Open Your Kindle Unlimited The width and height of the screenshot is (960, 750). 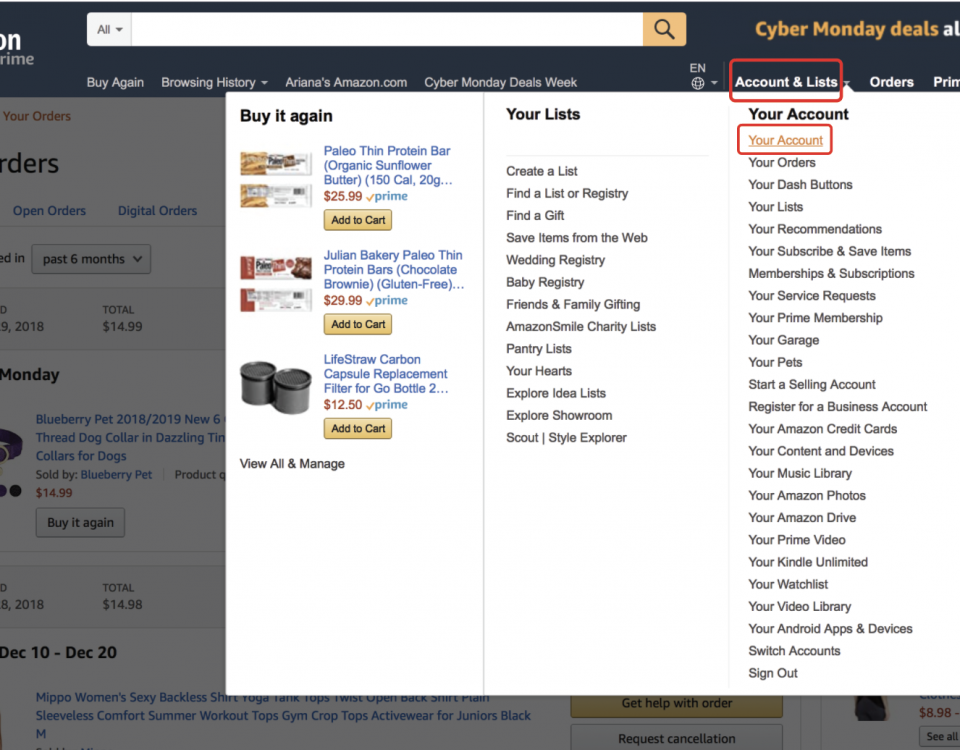(x=808, y=562)
